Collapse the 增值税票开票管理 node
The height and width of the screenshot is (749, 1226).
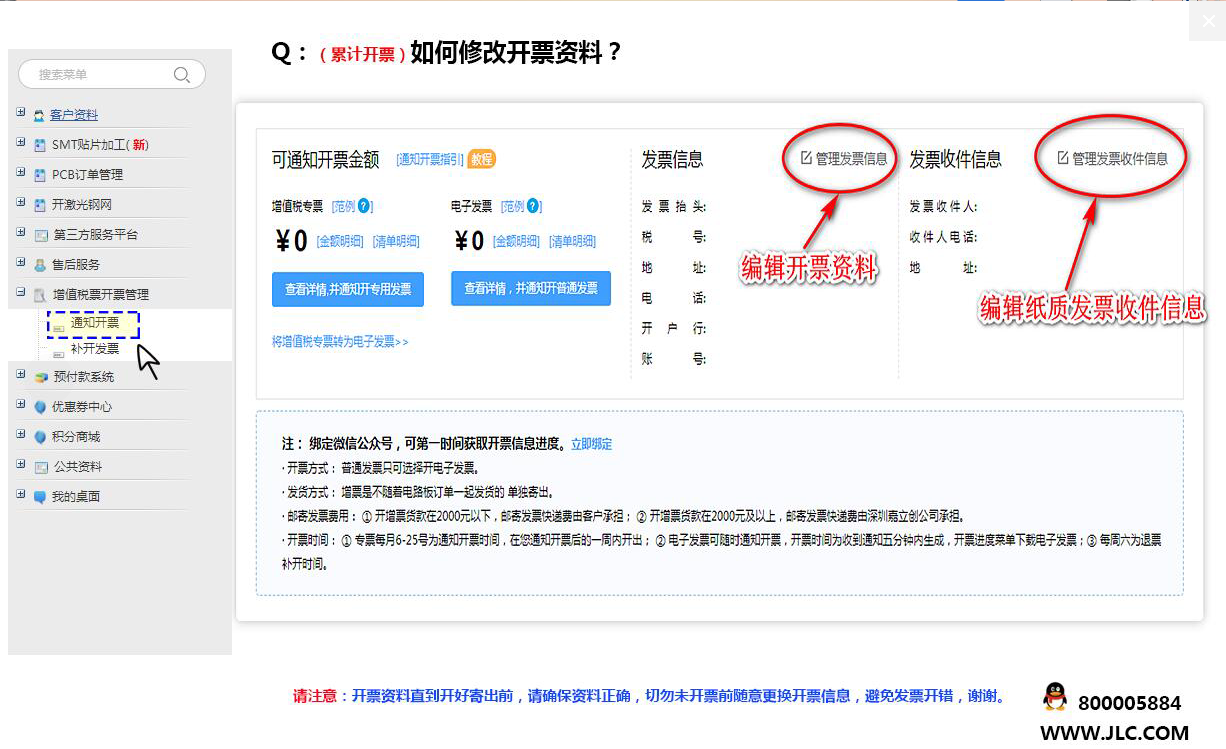point(21,294)
